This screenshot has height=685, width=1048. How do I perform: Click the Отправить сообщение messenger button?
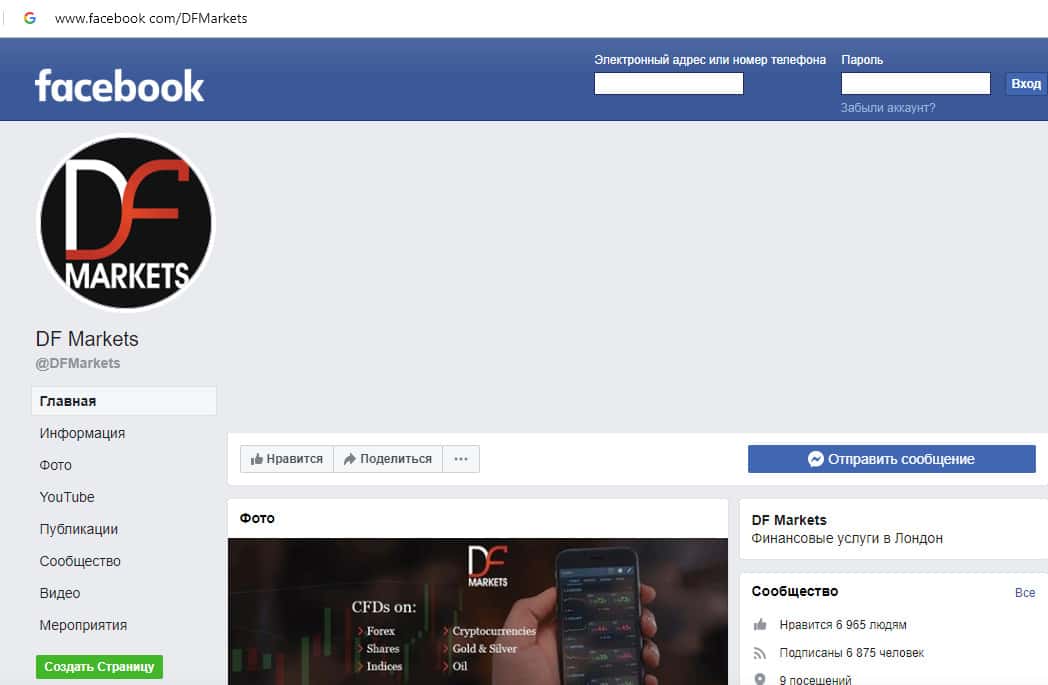point(892,459)
